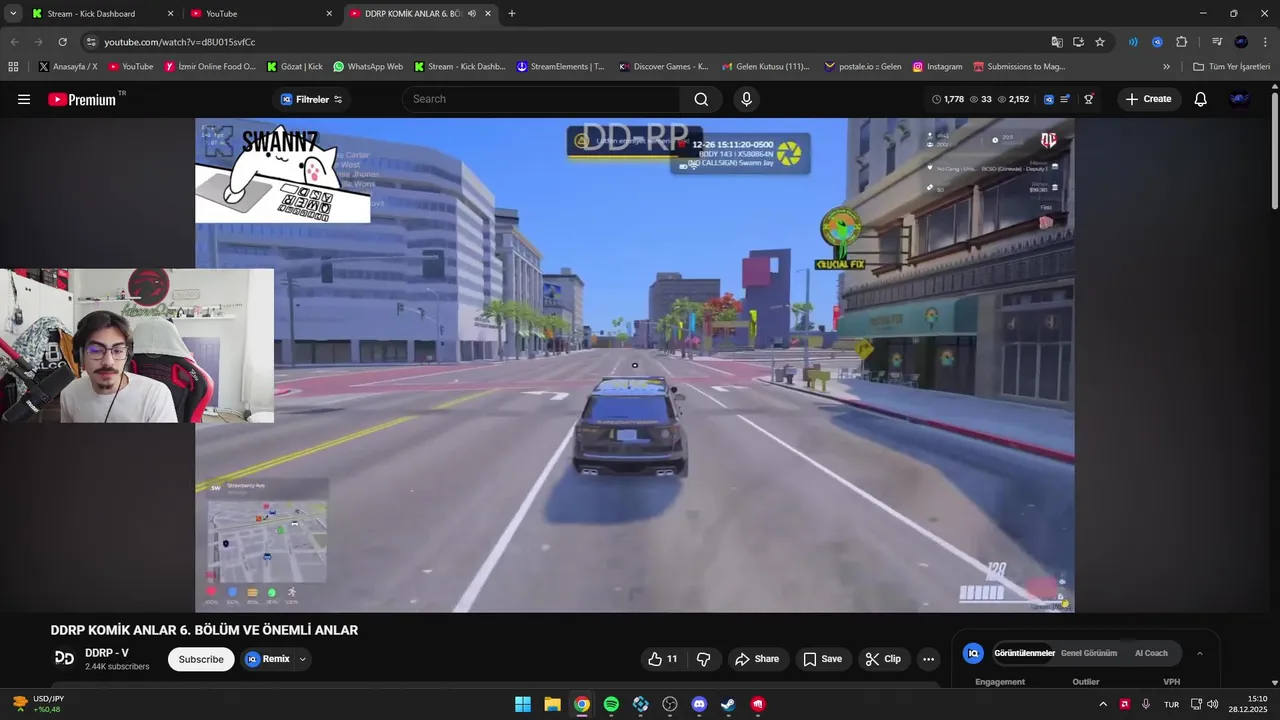Open more actions three-dot menu
Screen dimensions: 1280x720
tap(928, 659)
